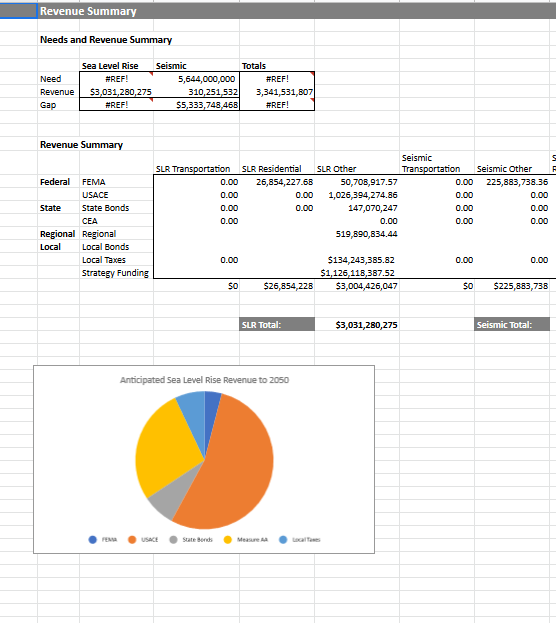556x623 pixels.
Task: Select the Revenue Summary header cell
Action: [88, 11]
